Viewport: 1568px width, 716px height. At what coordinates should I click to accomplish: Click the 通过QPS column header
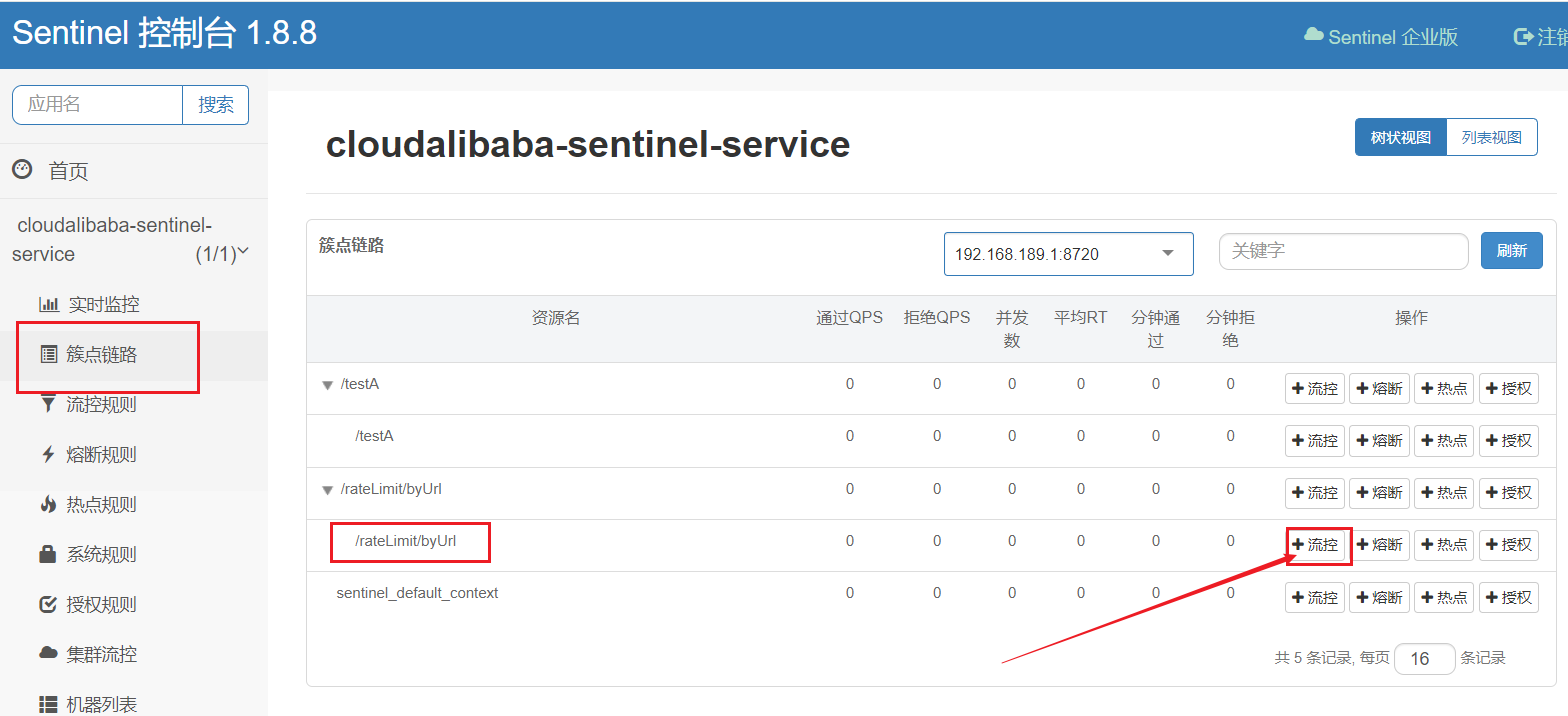pos(849,318)
